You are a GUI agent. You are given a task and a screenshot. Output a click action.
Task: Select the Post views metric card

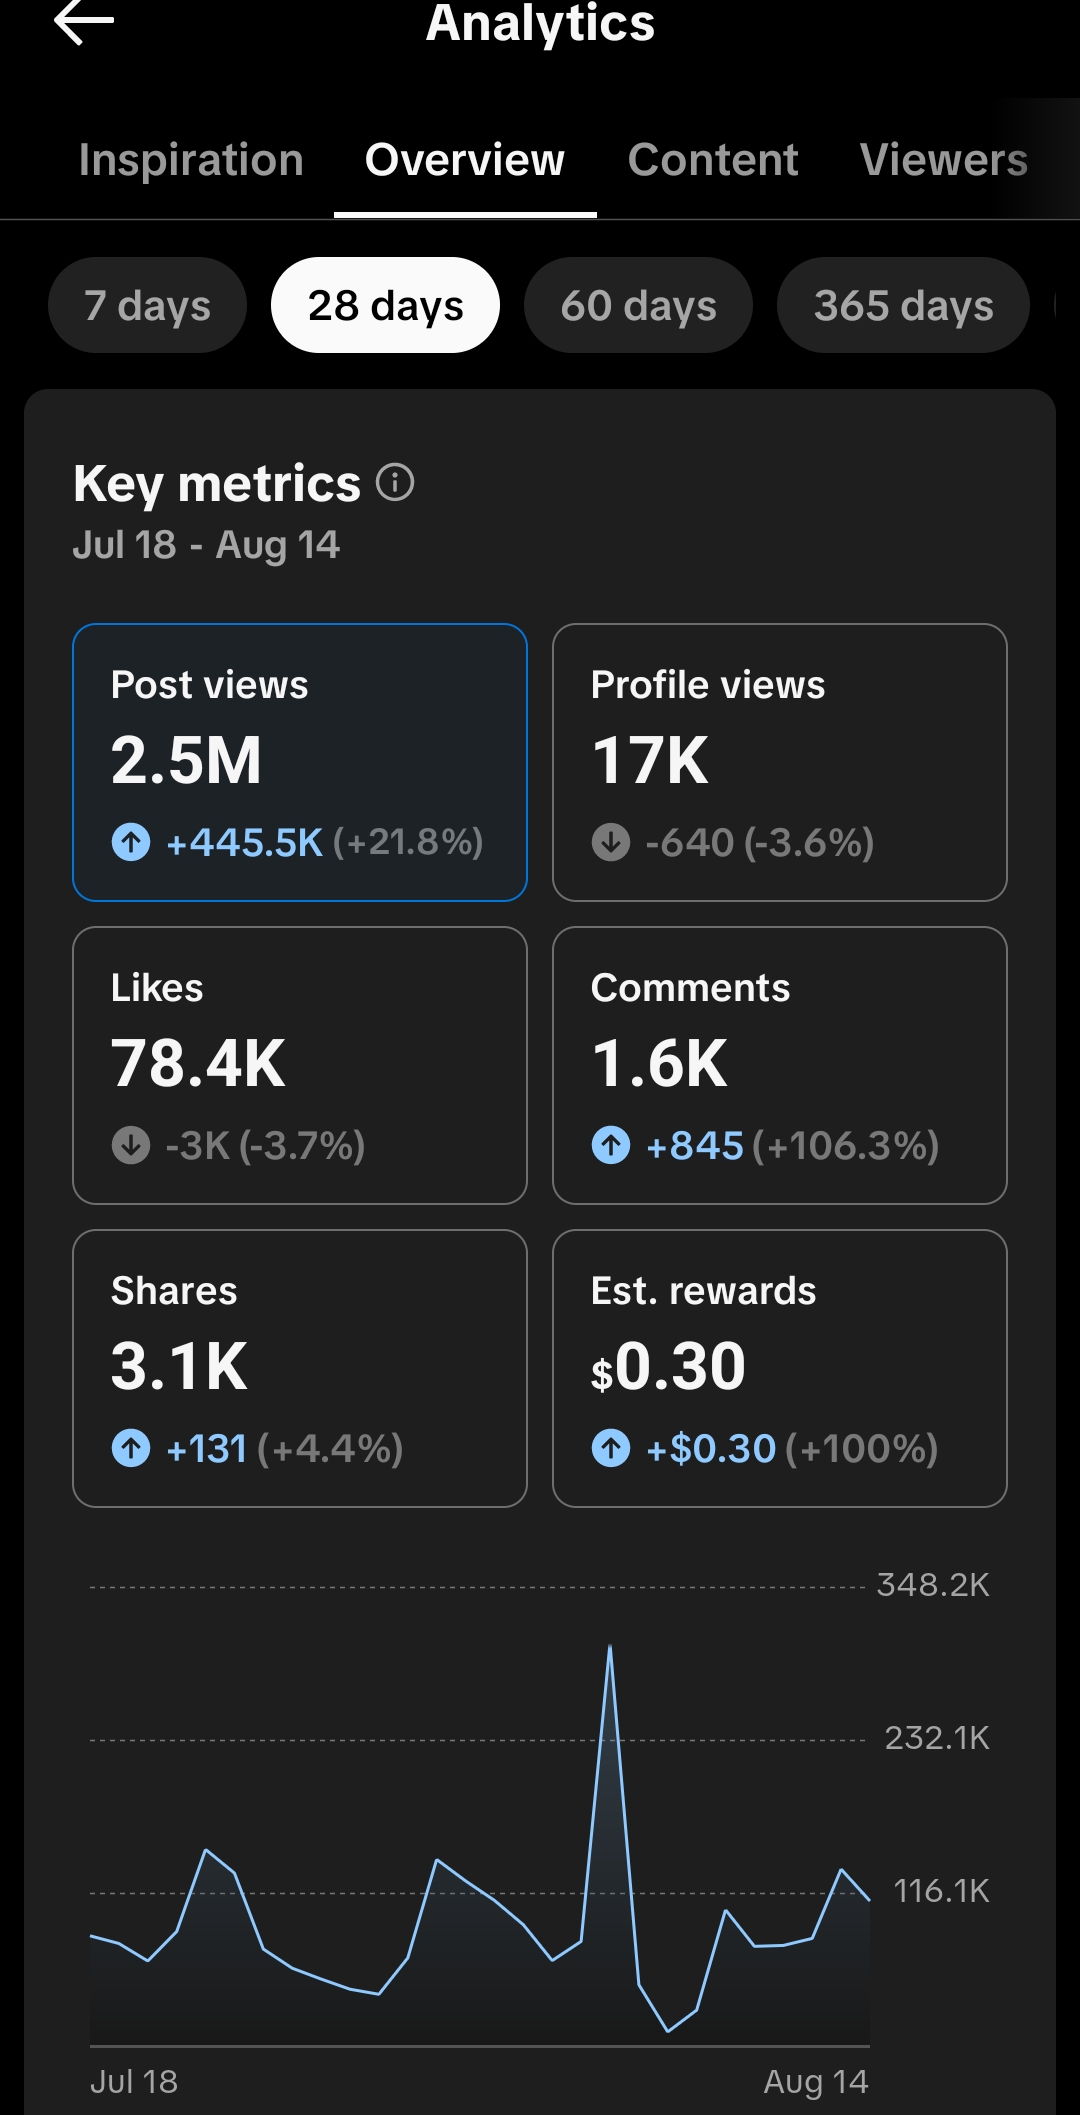click(300, 762)
